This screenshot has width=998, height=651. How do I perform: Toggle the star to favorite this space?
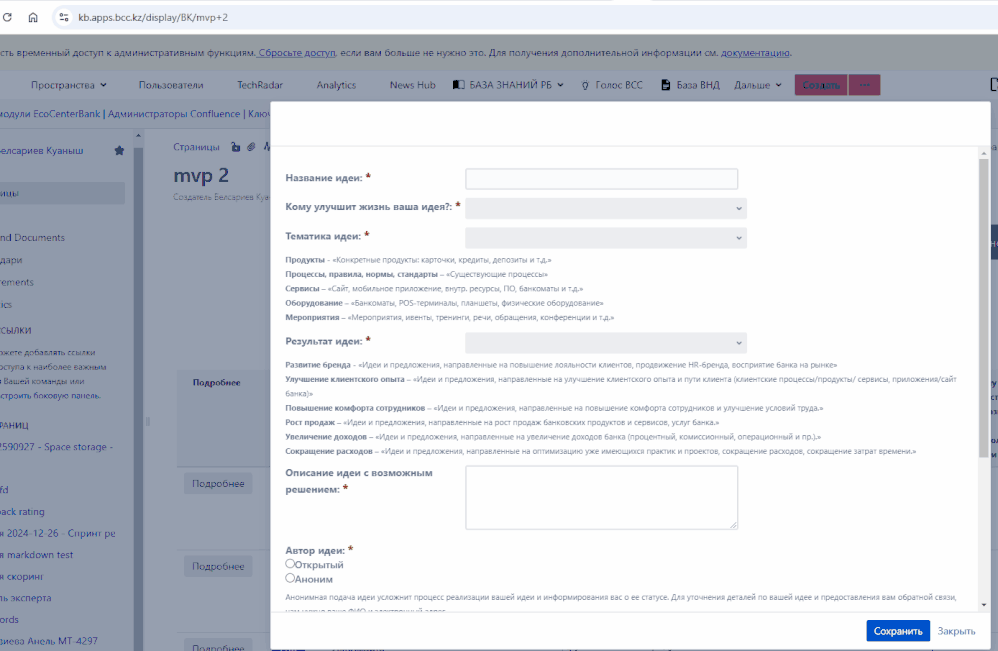(119, 150)
